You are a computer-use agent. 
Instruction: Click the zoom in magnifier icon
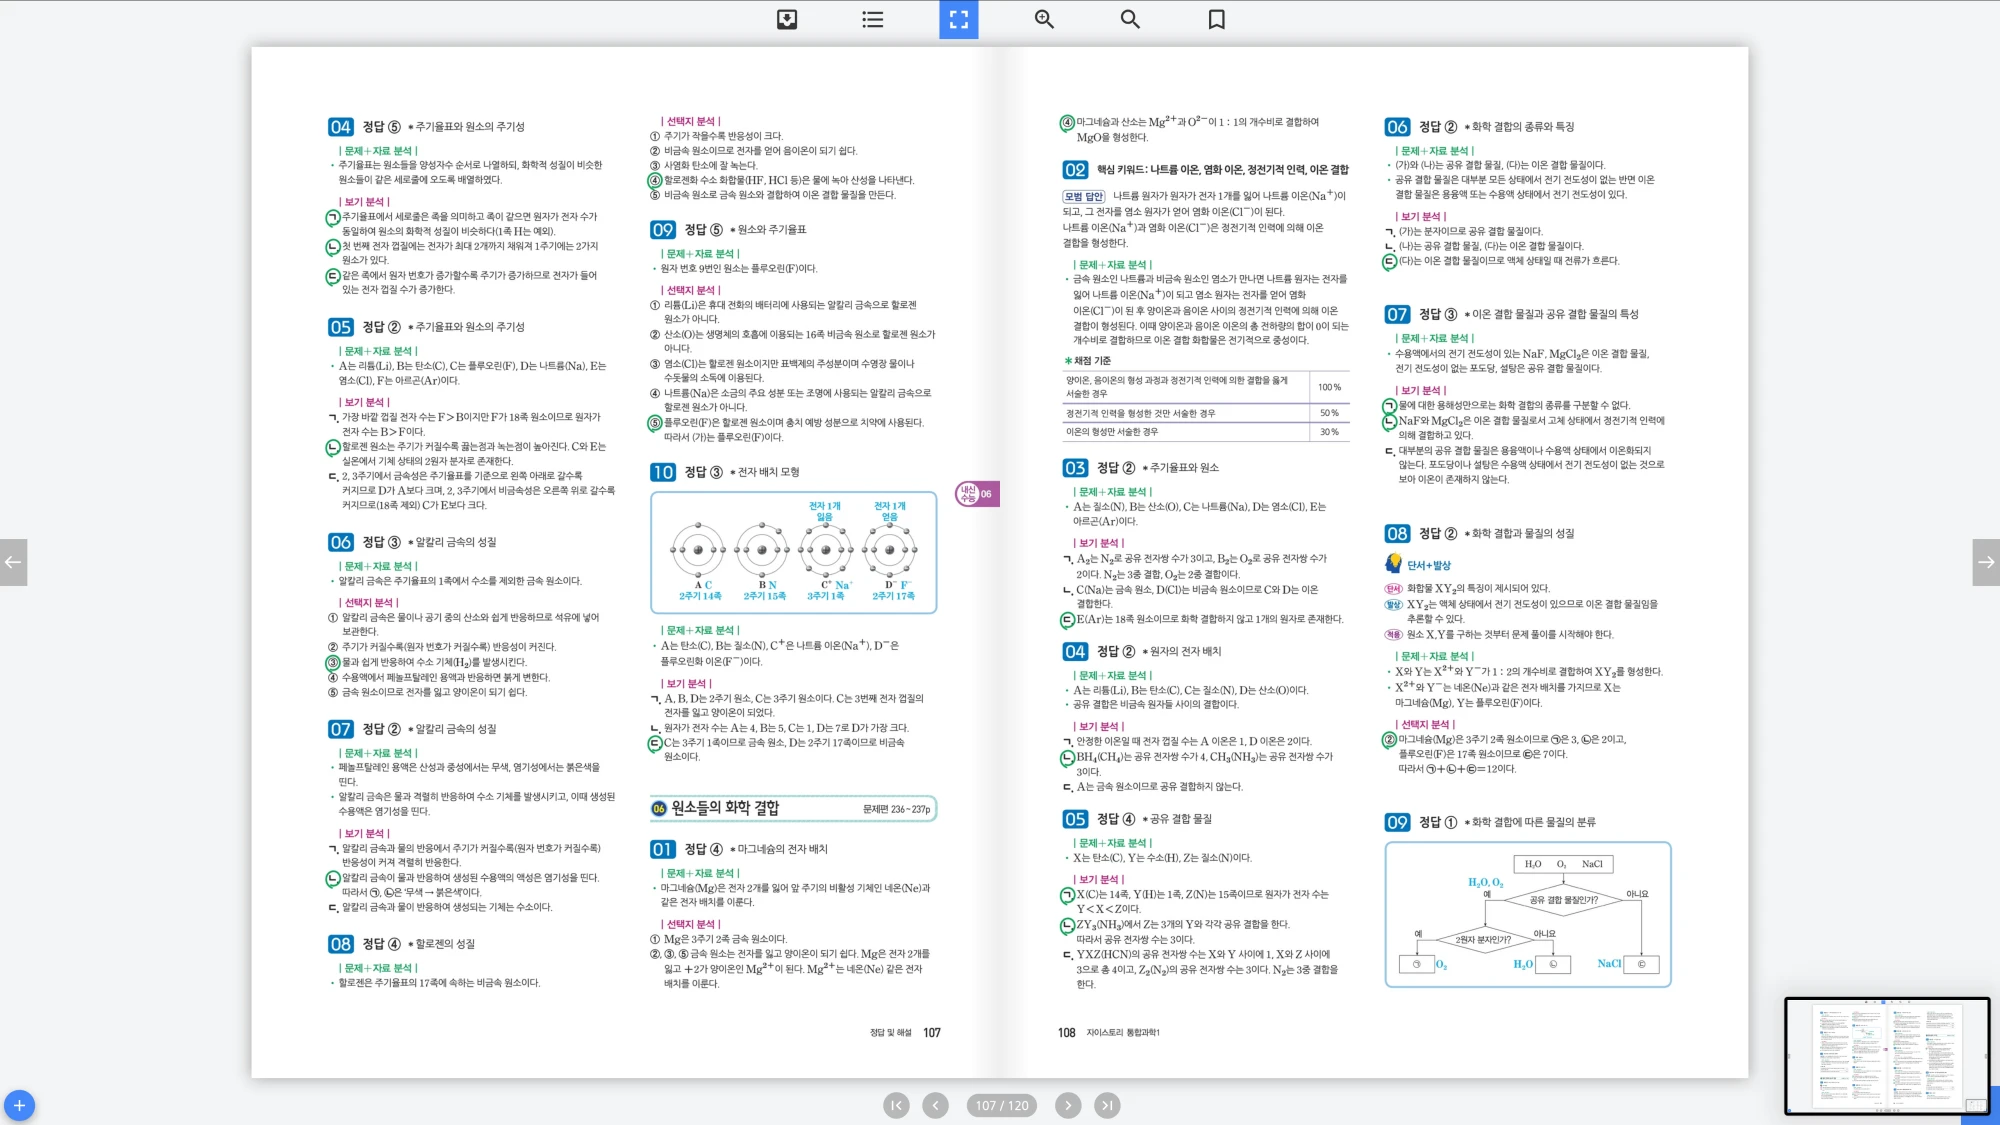[x=1044, y=19]
